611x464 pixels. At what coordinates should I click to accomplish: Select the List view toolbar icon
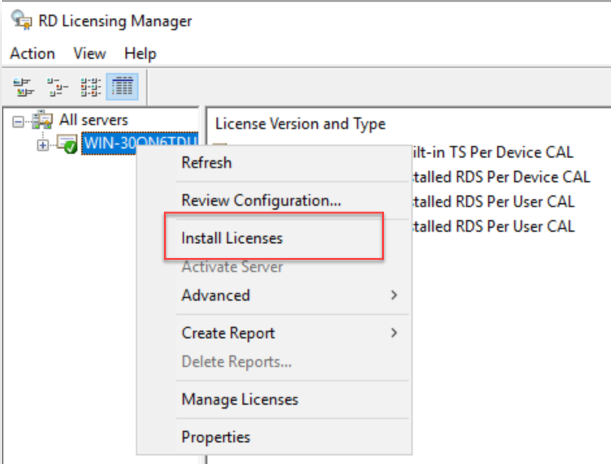[x=89, y=86]
